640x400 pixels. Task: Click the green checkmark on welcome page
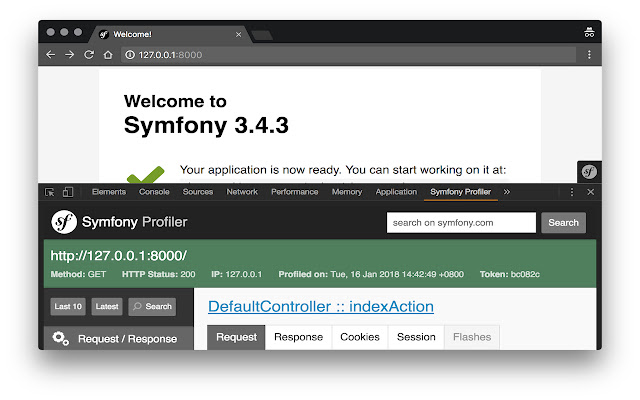(145, 175)
